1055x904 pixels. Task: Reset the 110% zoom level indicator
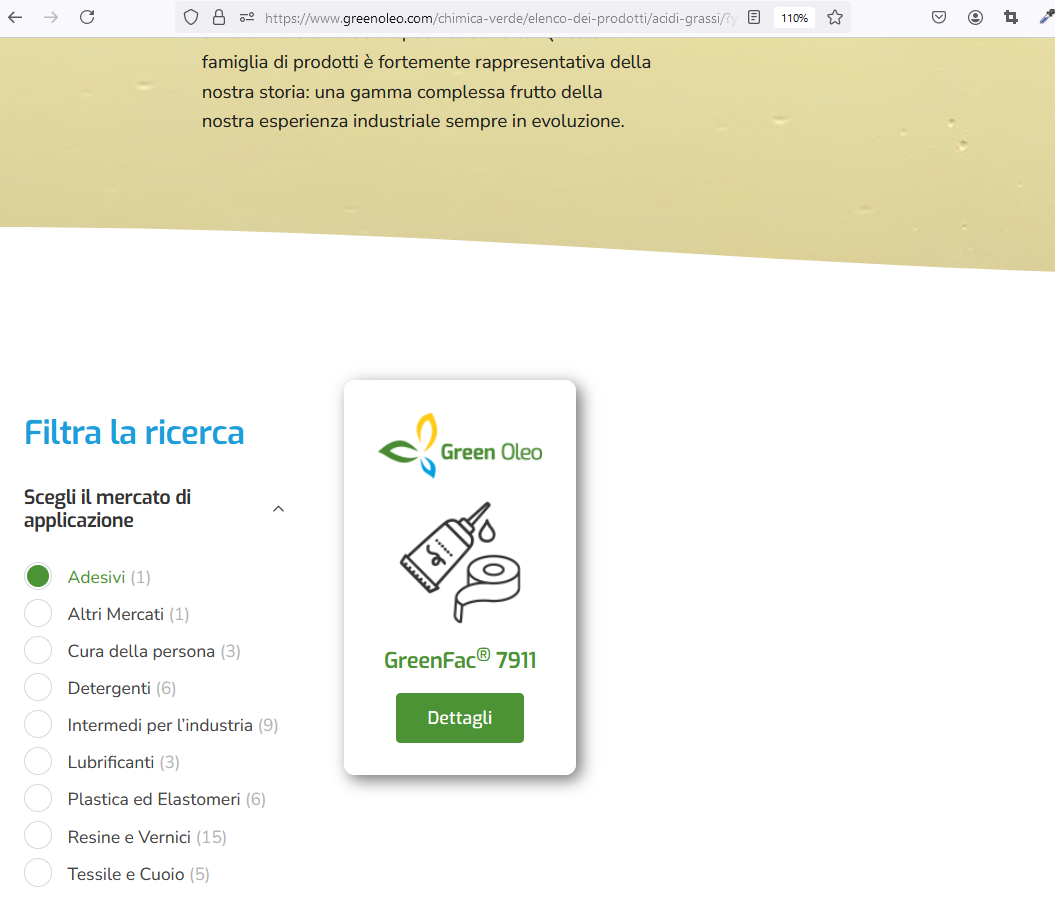[x=795, y=18]
